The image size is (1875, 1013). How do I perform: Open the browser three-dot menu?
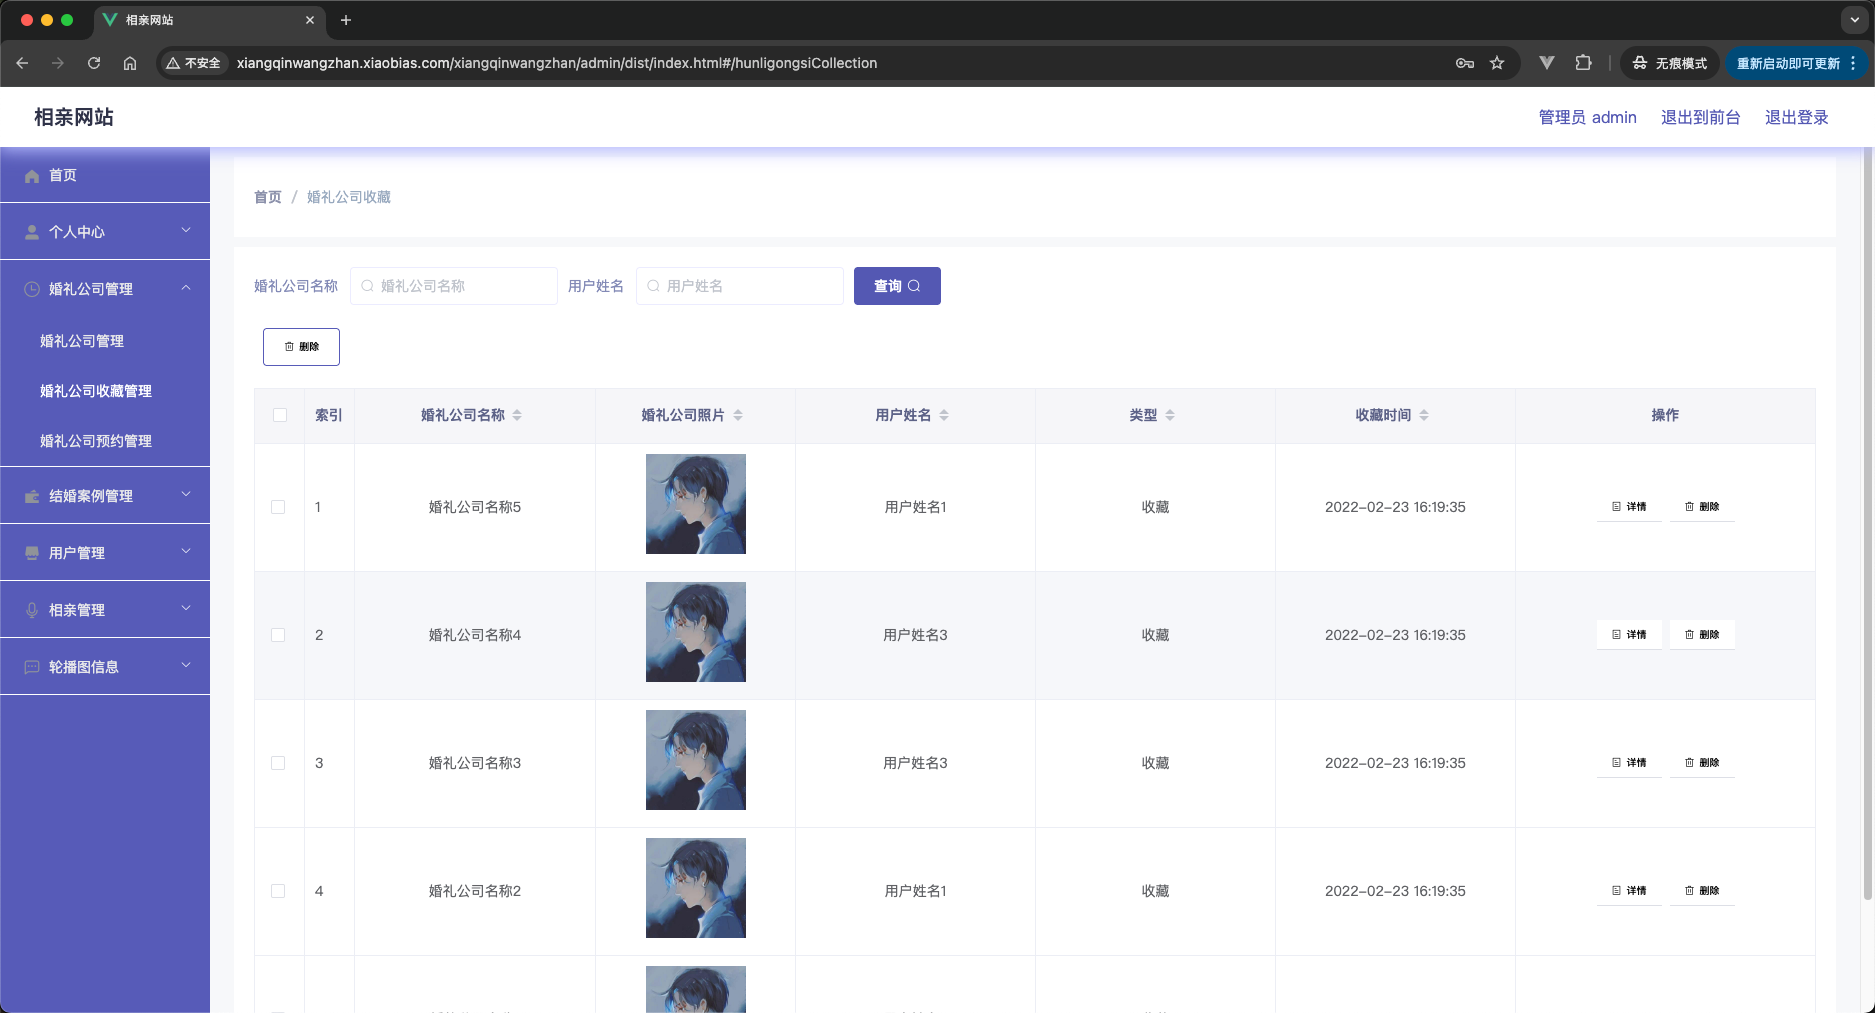1853,63
